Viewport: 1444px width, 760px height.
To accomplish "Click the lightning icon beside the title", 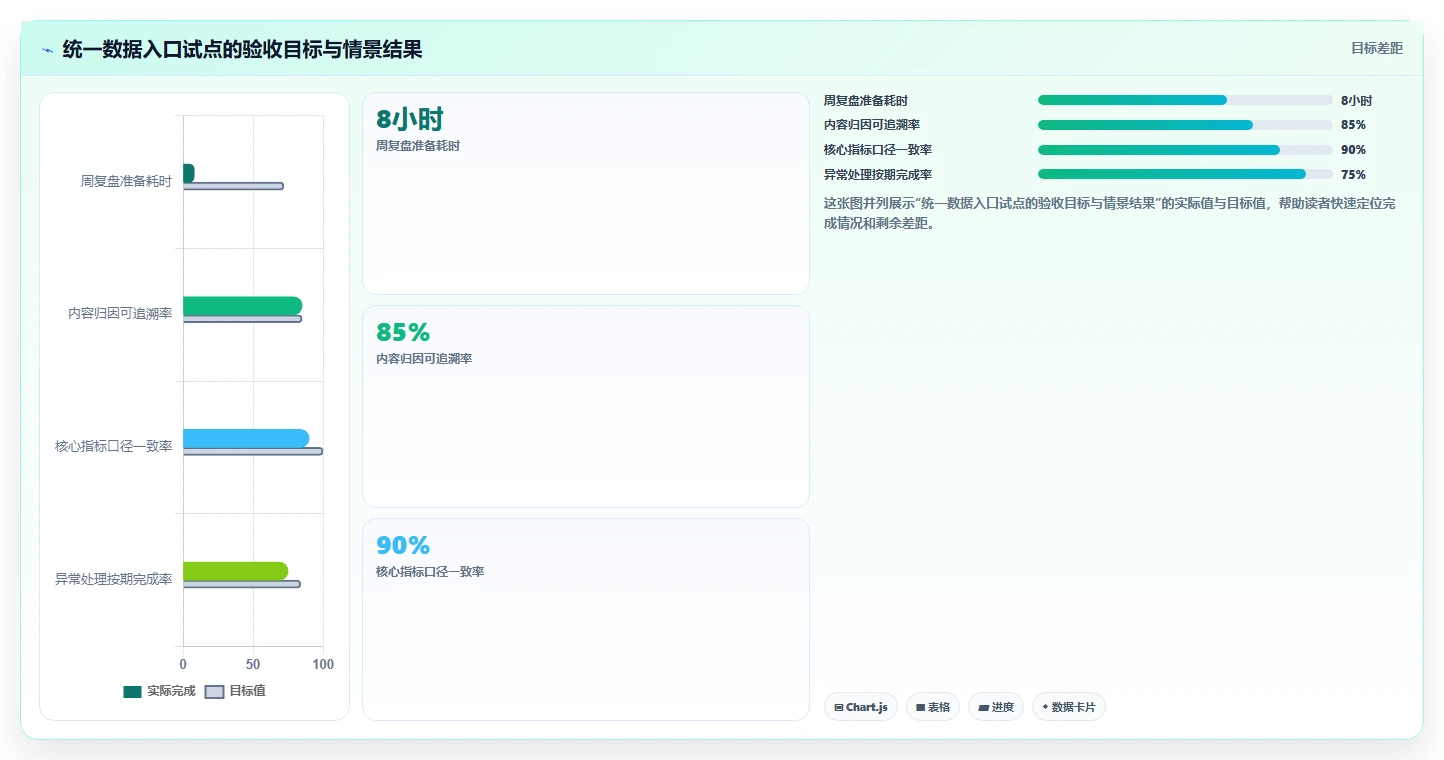I will [47, 50].
